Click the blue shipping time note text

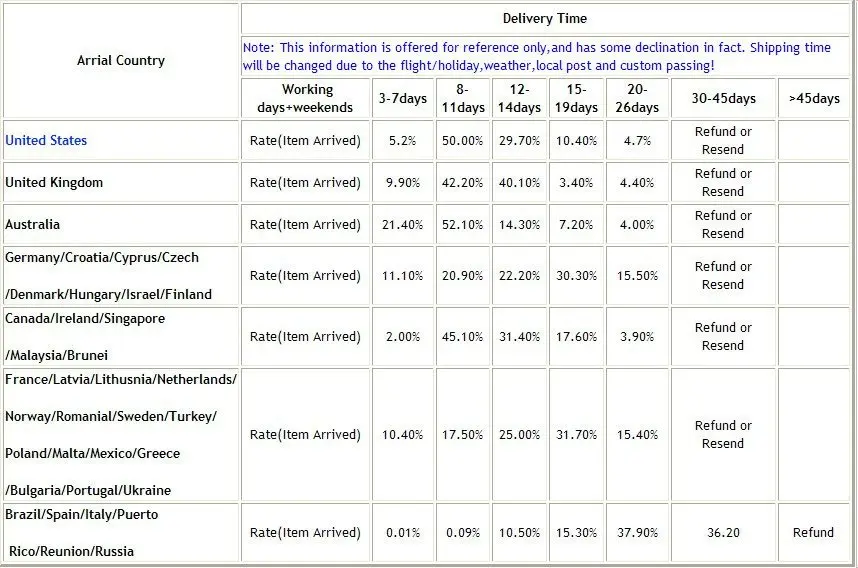click(x=536, y=56)
